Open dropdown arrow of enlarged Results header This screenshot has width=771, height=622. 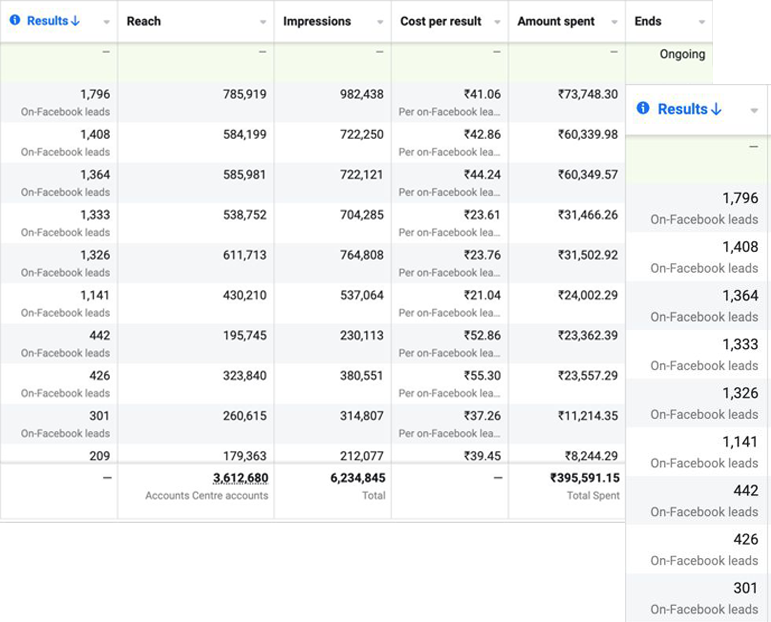pyautogui.click(x=754, y=110)
